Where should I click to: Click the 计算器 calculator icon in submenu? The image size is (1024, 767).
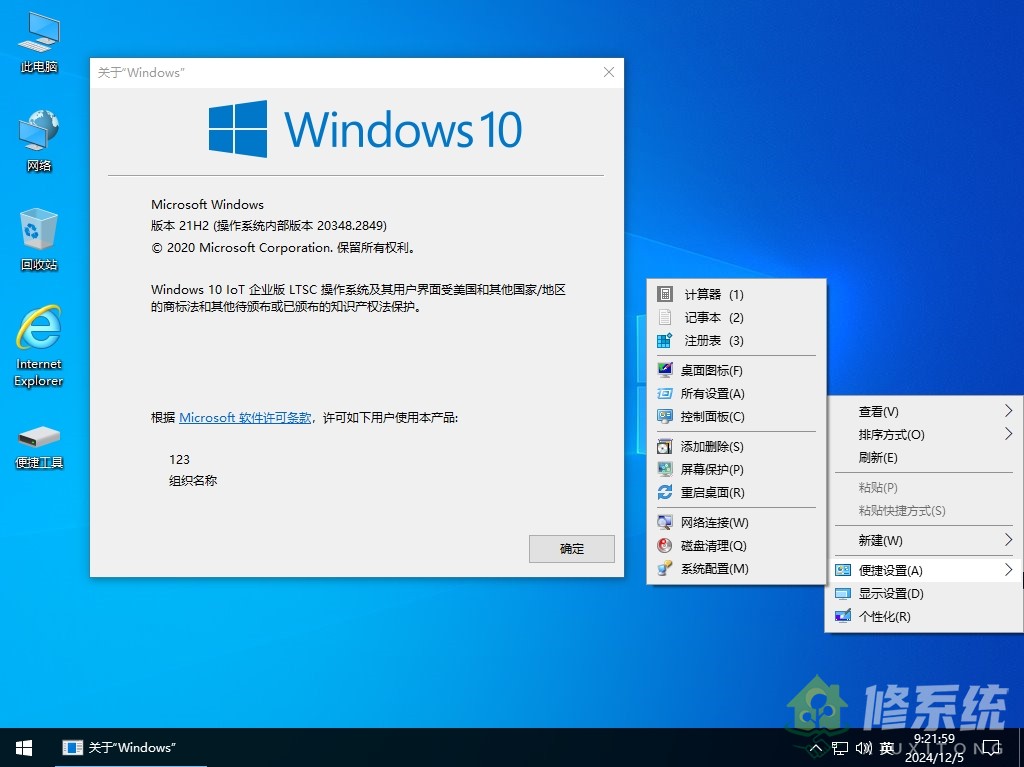[664, 295]
